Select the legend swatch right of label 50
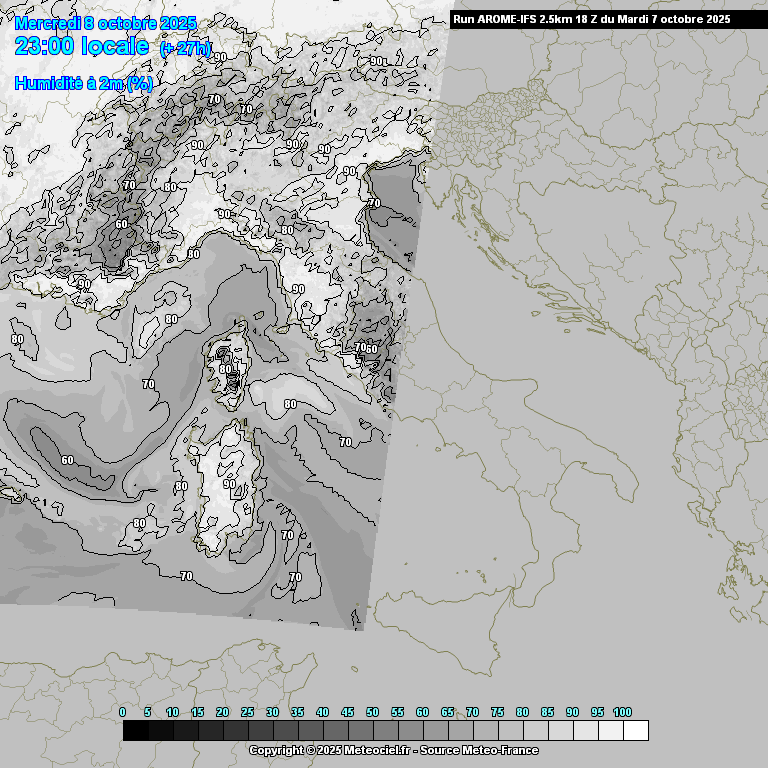Screen dimensions: 768x768 [385, 731]
